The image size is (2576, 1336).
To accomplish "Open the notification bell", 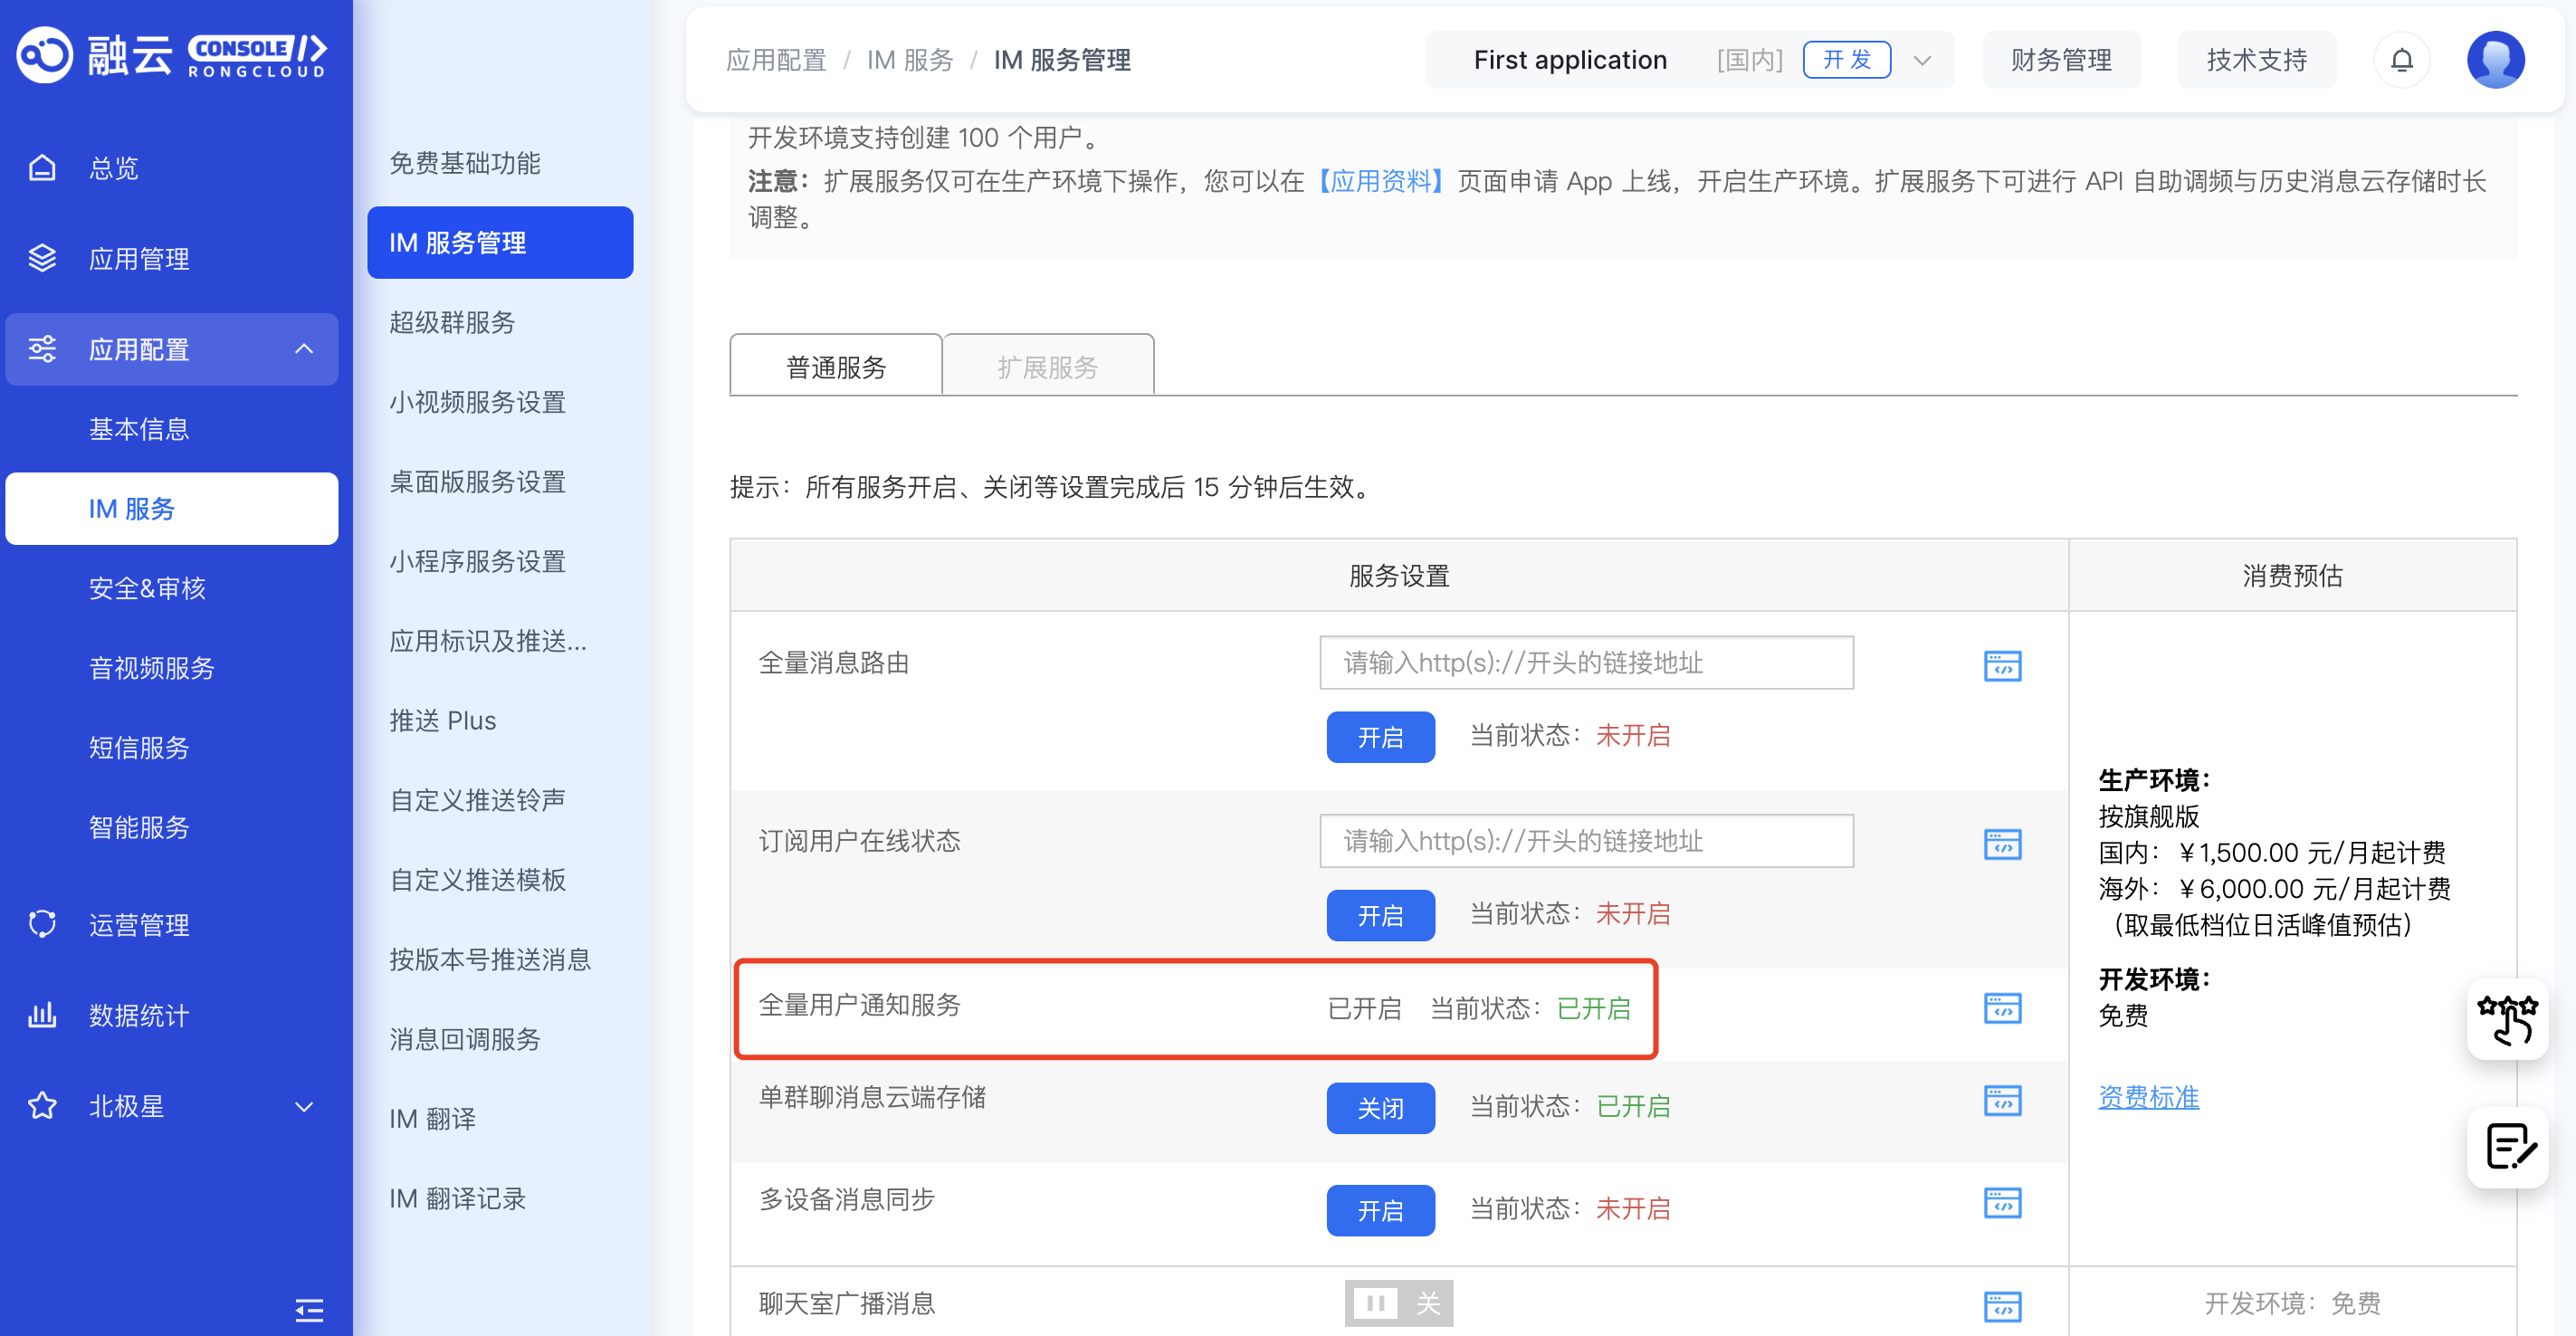I will [2401, 60].
